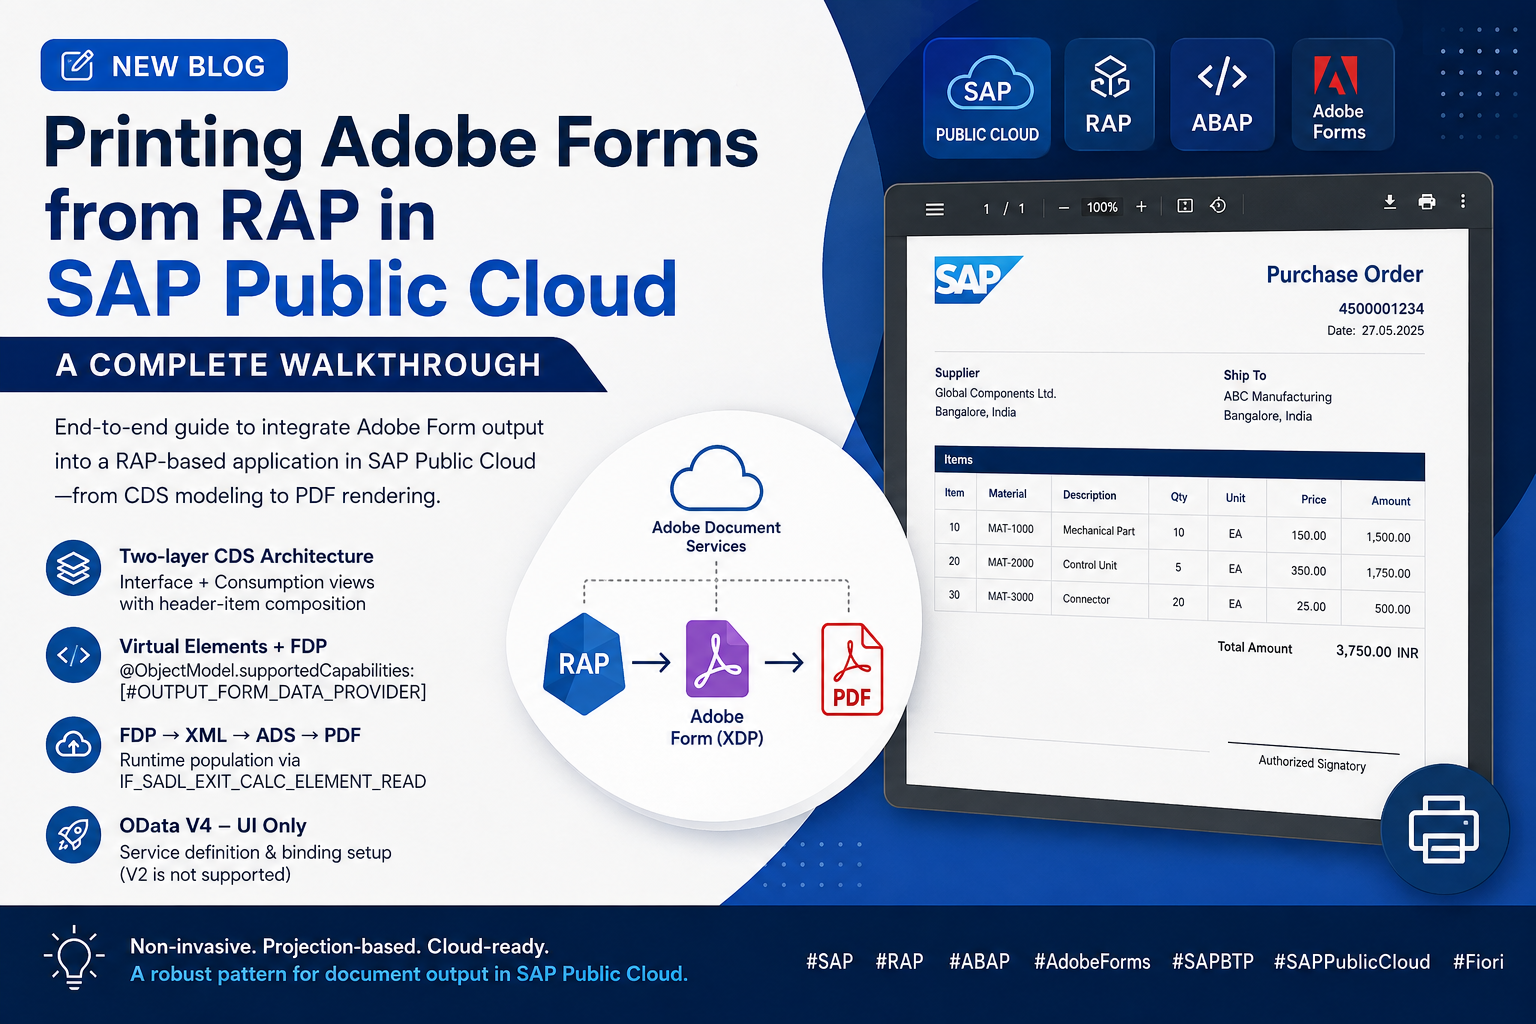Click the rotate page icon
The height and width of the screenshot is (1024, 1536).
1218,205
